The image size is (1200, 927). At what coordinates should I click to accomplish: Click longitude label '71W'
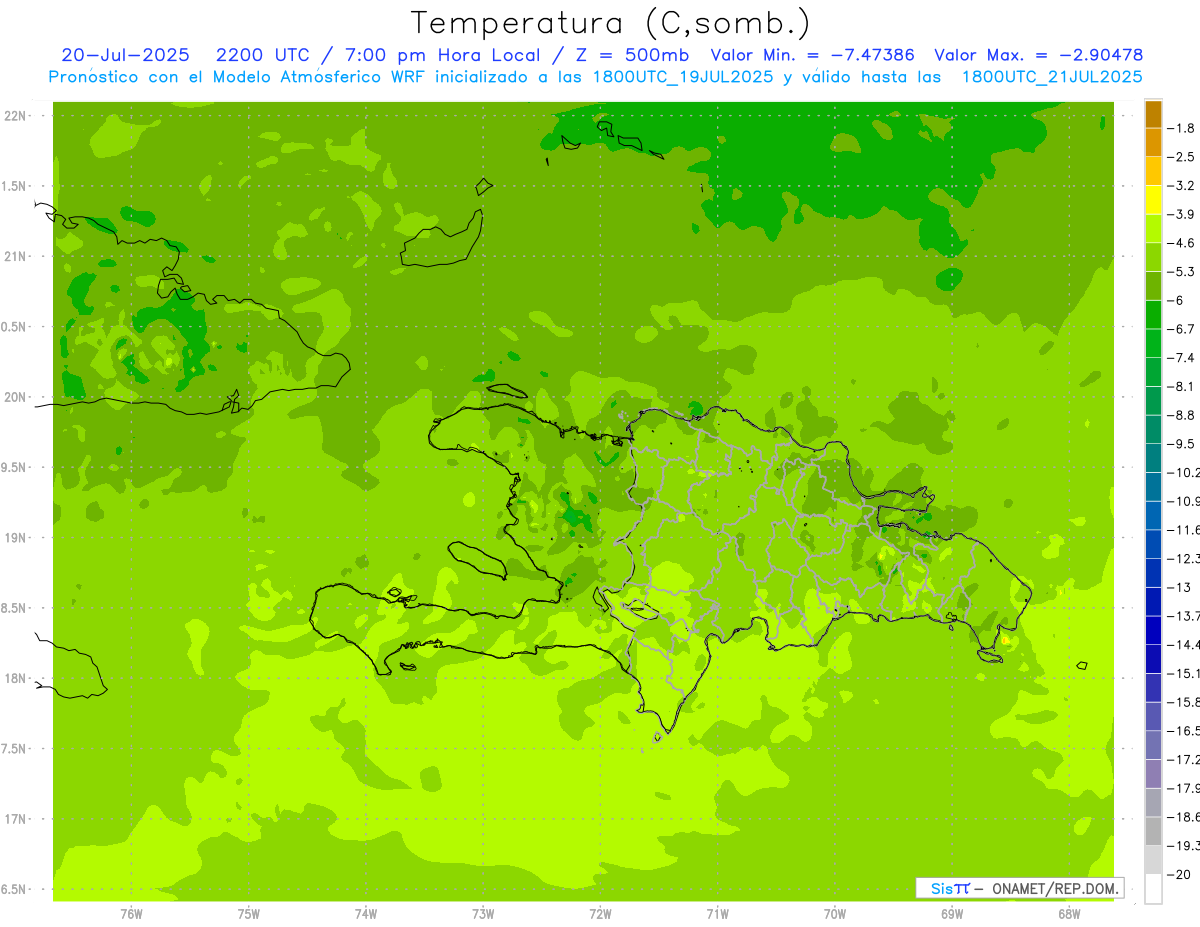[x=717, y=914]
